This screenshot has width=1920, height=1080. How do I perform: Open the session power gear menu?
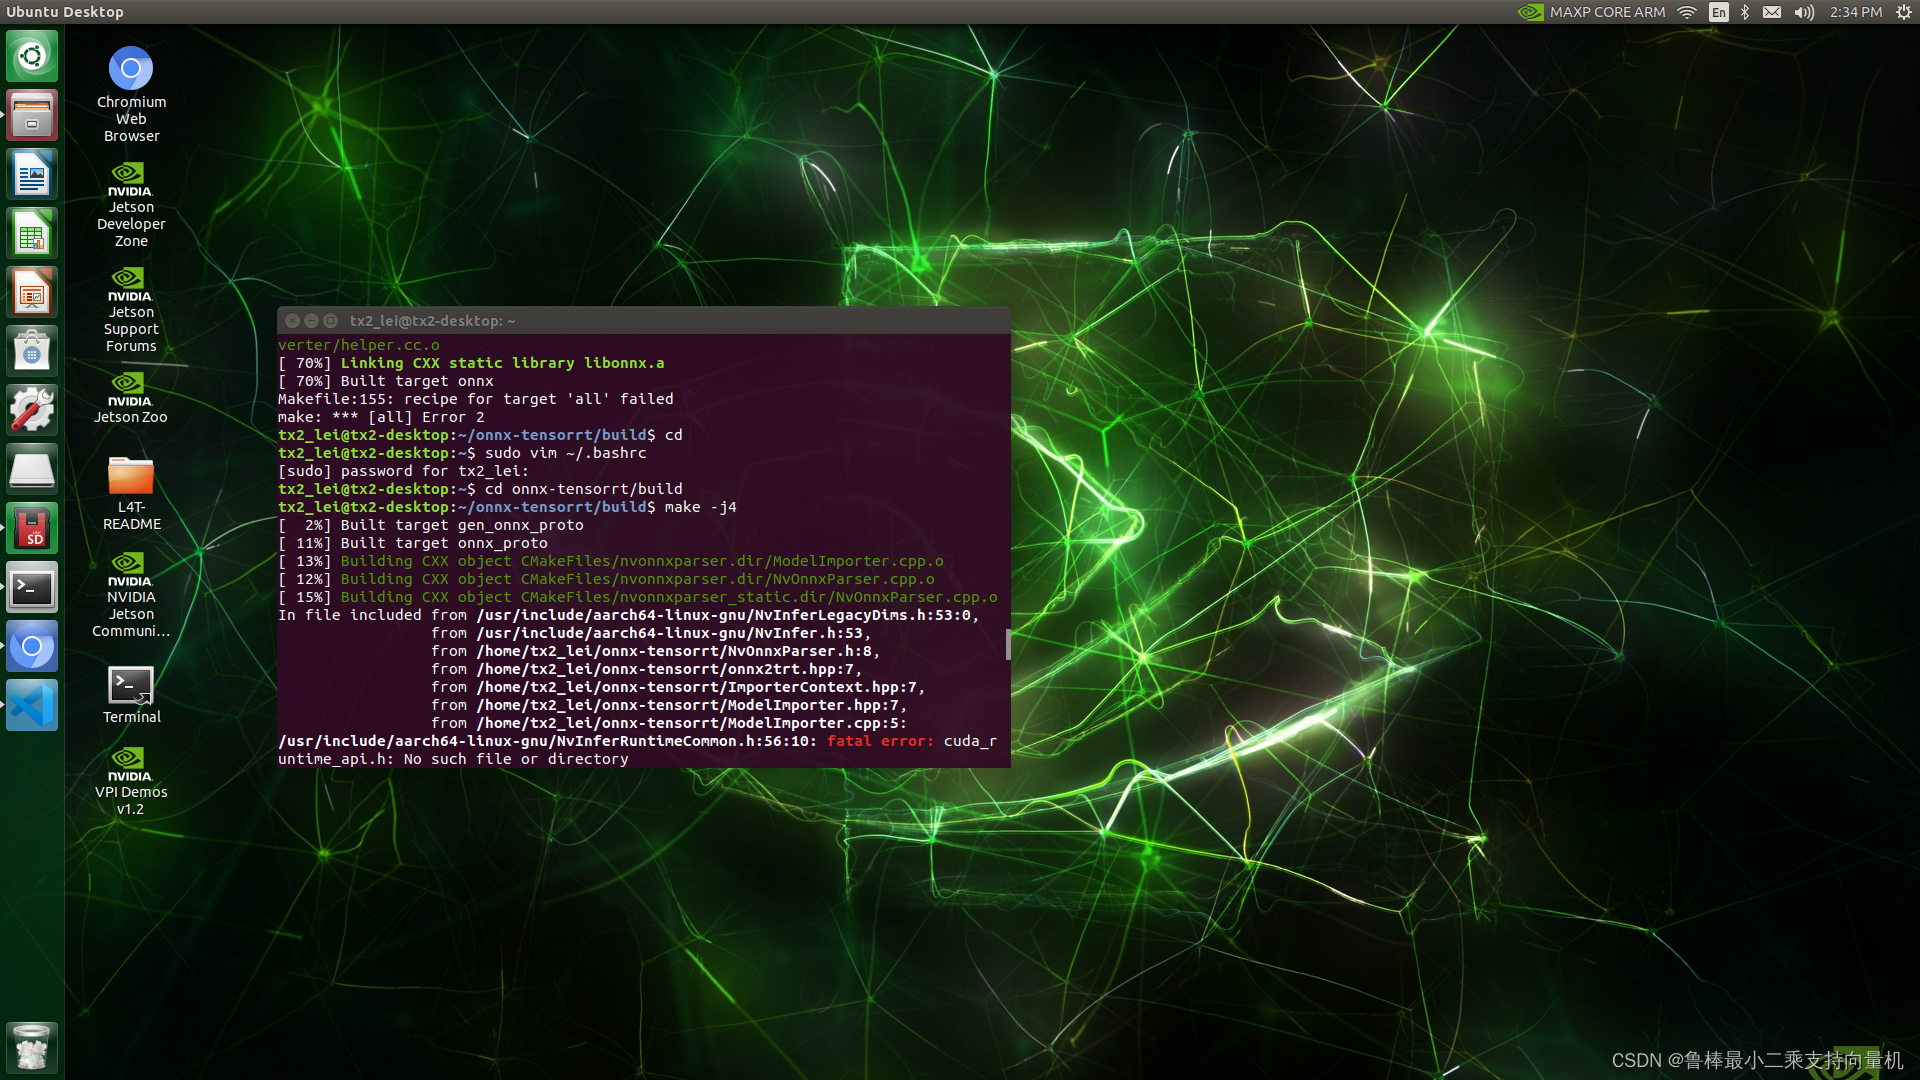1904,12
